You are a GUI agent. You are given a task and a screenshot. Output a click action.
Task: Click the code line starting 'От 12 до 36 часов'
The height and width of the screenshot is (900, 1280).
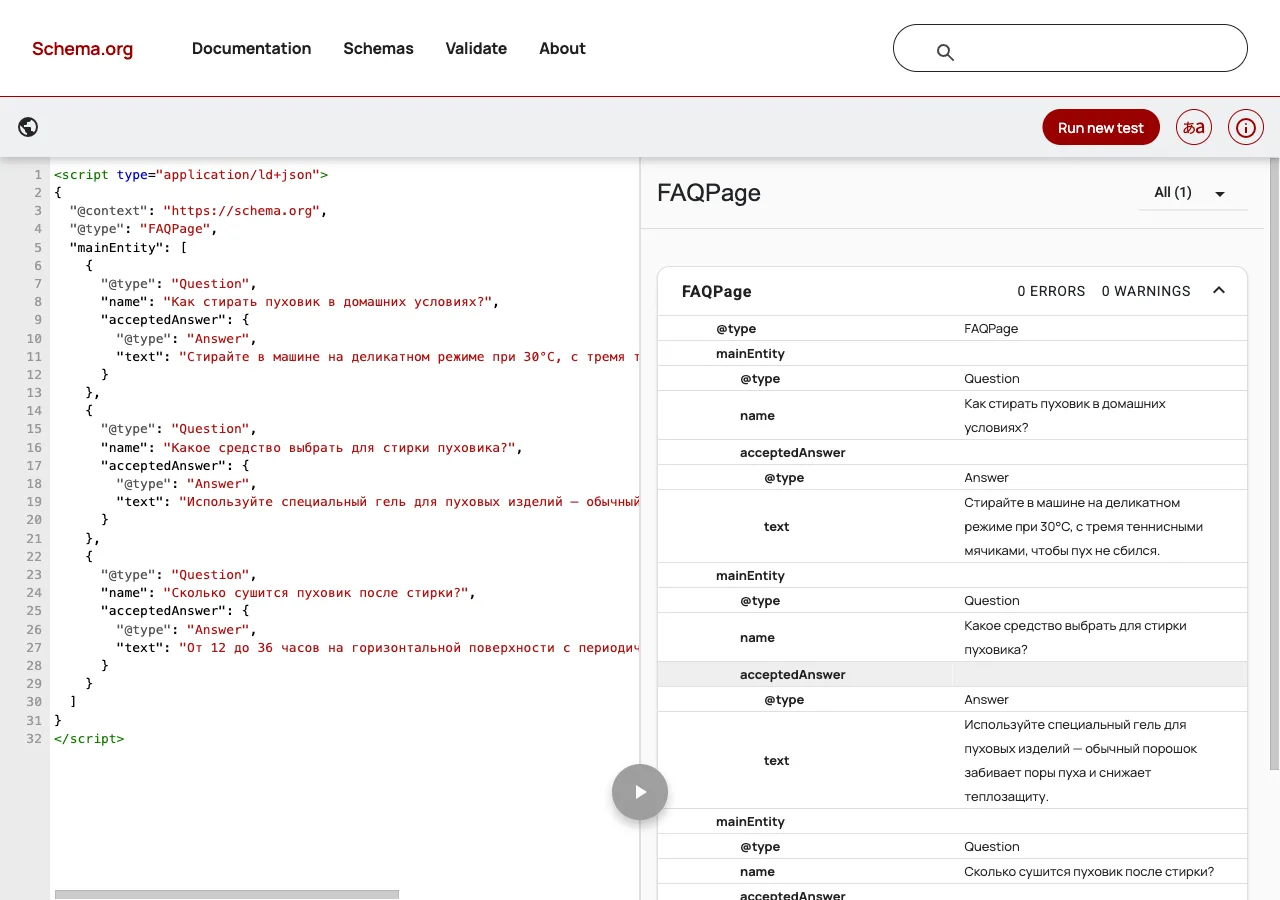coord(378,647)
